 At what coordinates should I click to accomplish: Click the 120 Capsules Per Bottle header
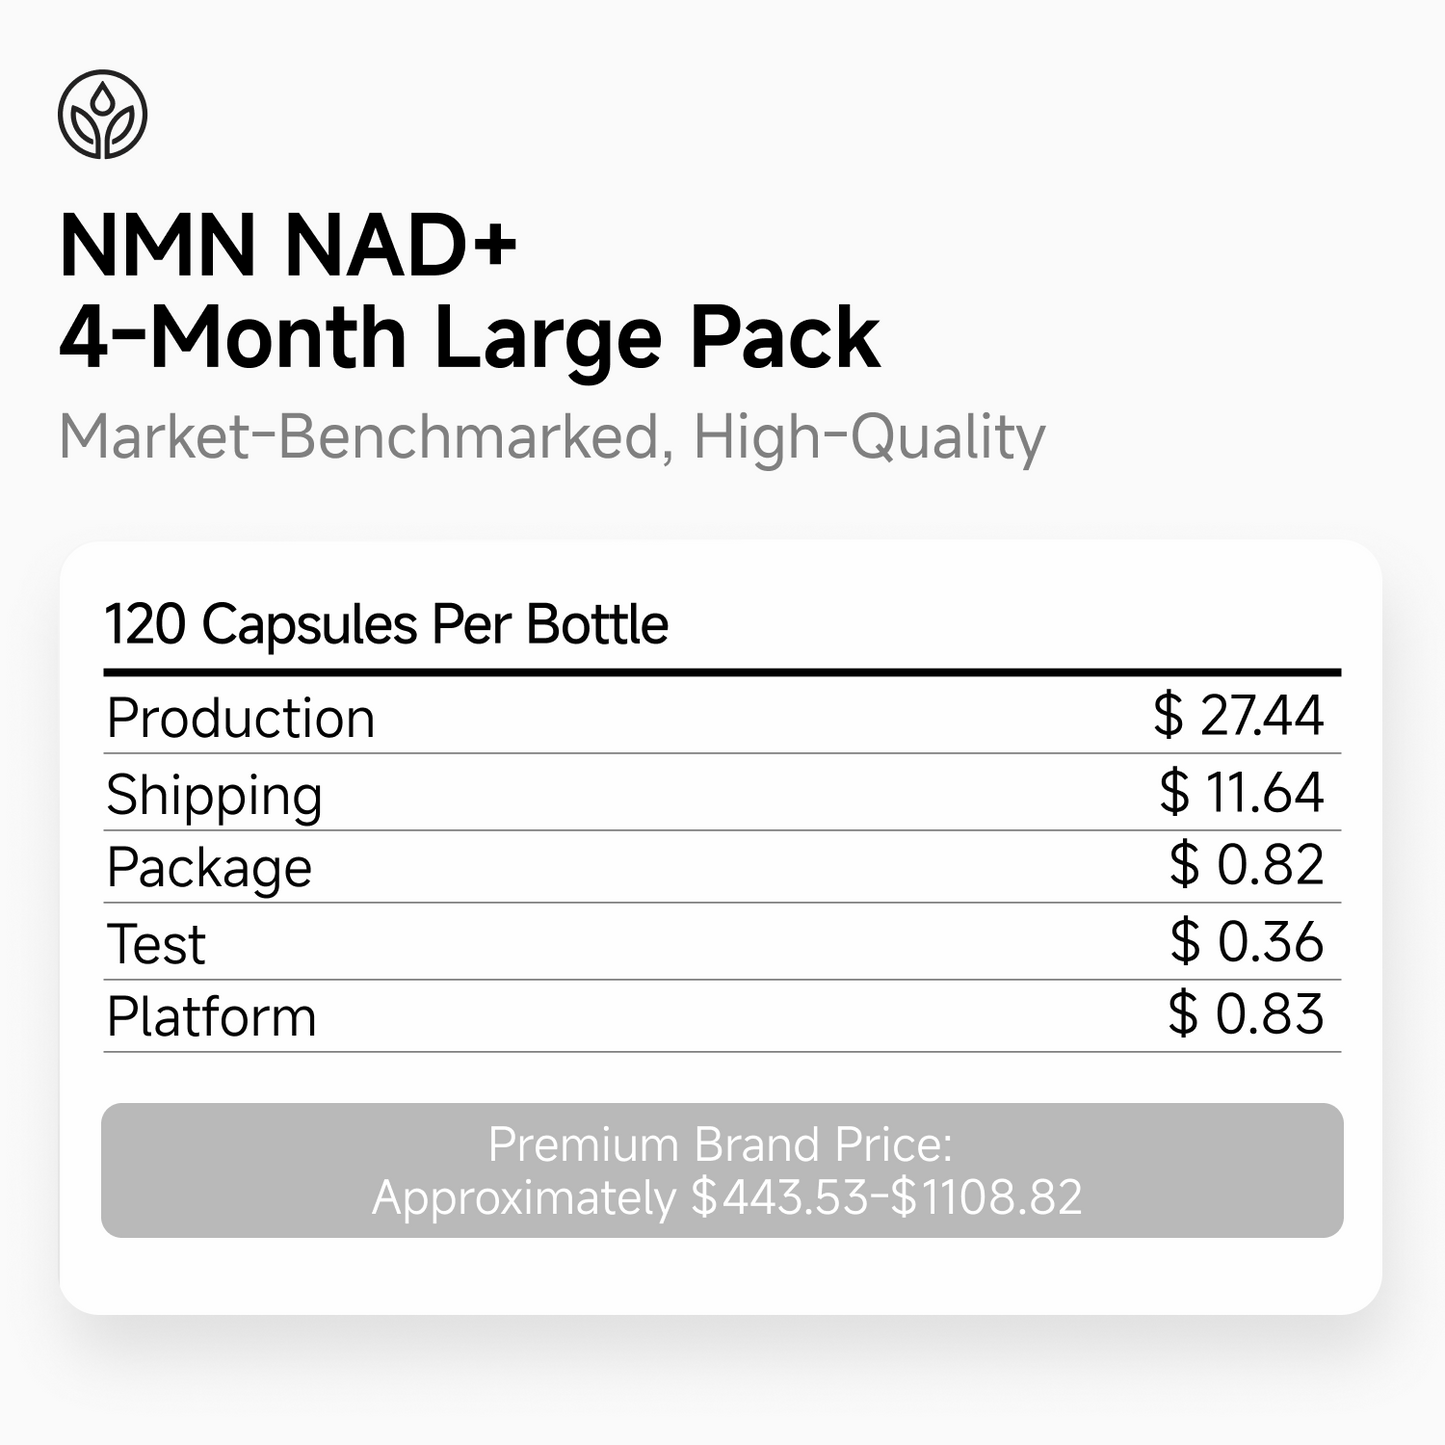pyautogui.click(x=386, y=625)
